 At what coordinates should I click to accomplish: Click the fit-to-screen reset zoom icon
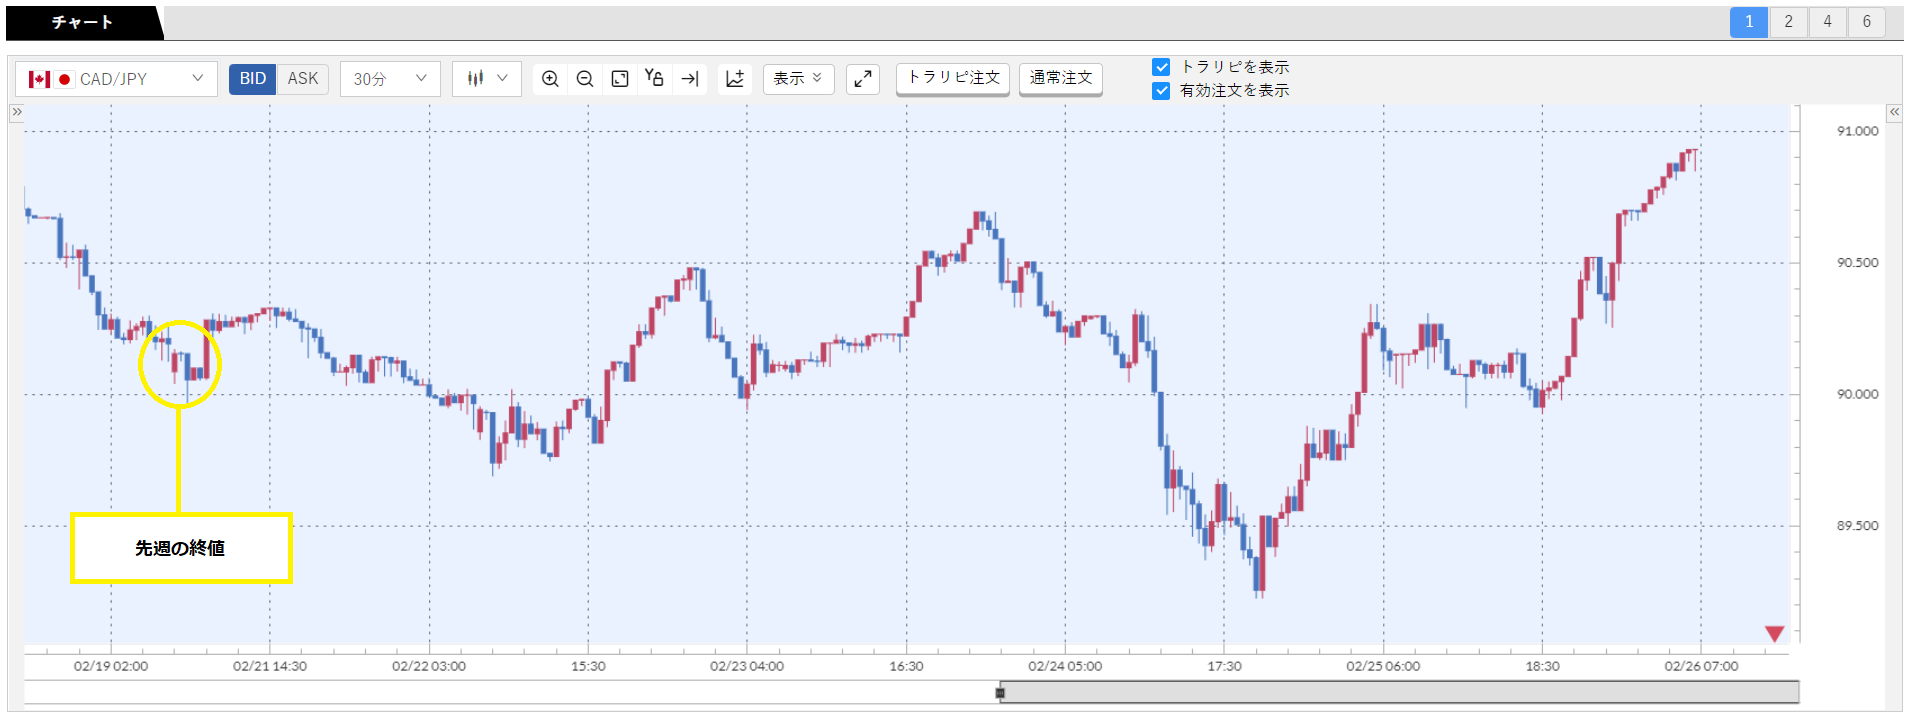[x=620, y=79]
